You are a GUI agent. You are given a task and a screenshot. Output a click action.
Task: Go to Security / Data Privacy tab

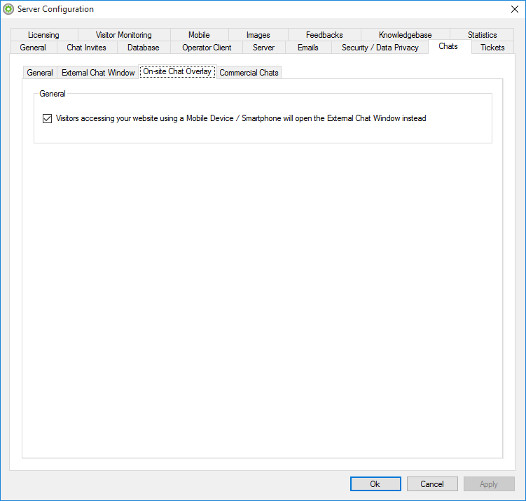click(380, 47)
